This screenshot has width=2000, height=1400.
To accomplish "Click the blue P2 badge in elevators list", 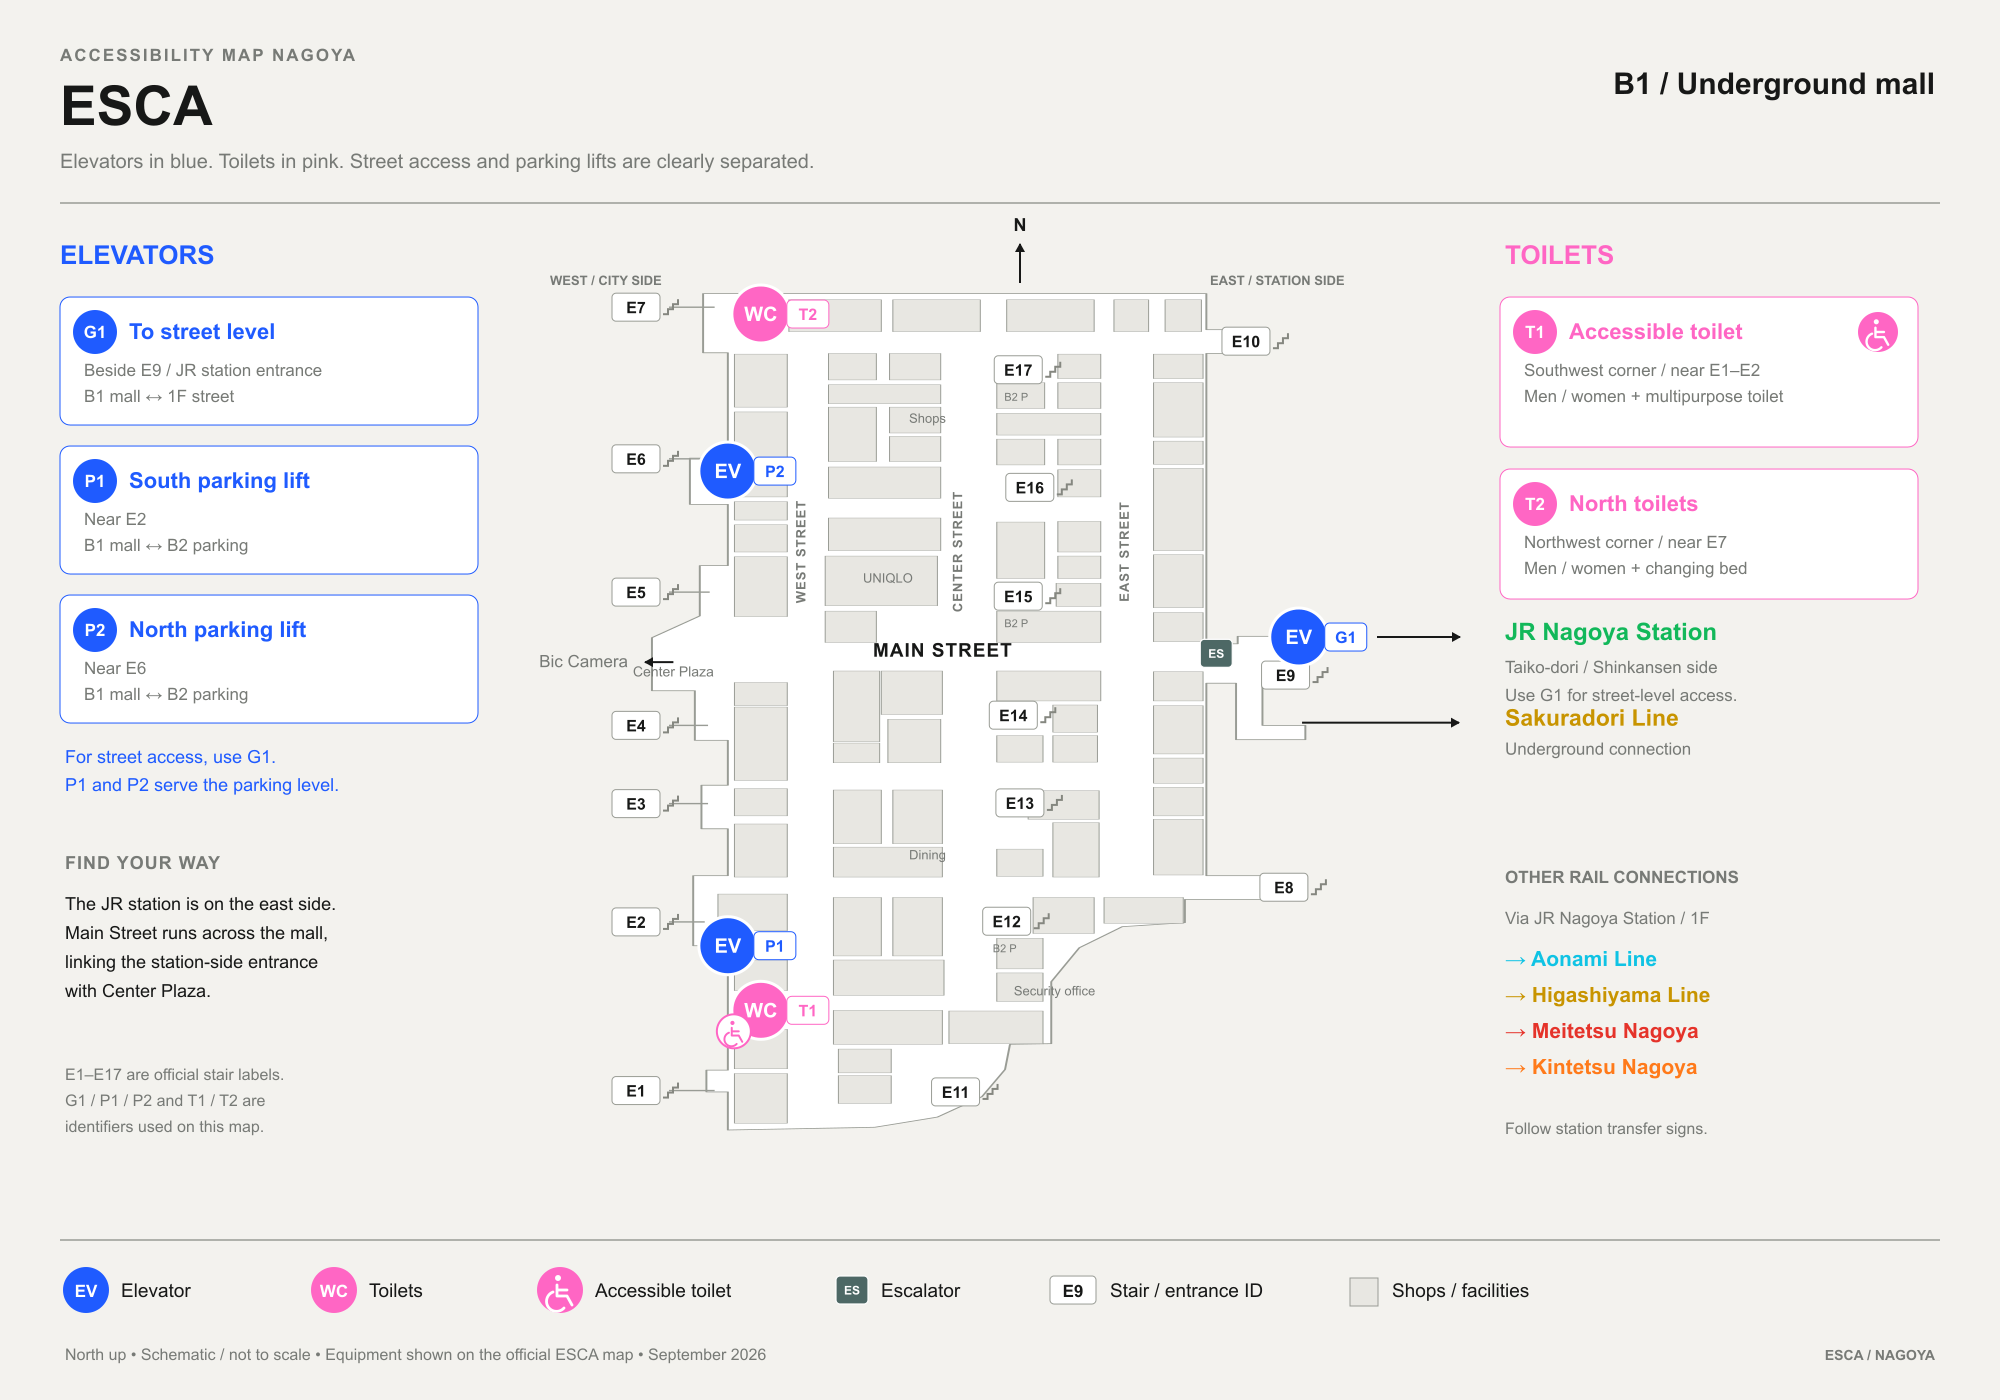I will pos(95,630).
